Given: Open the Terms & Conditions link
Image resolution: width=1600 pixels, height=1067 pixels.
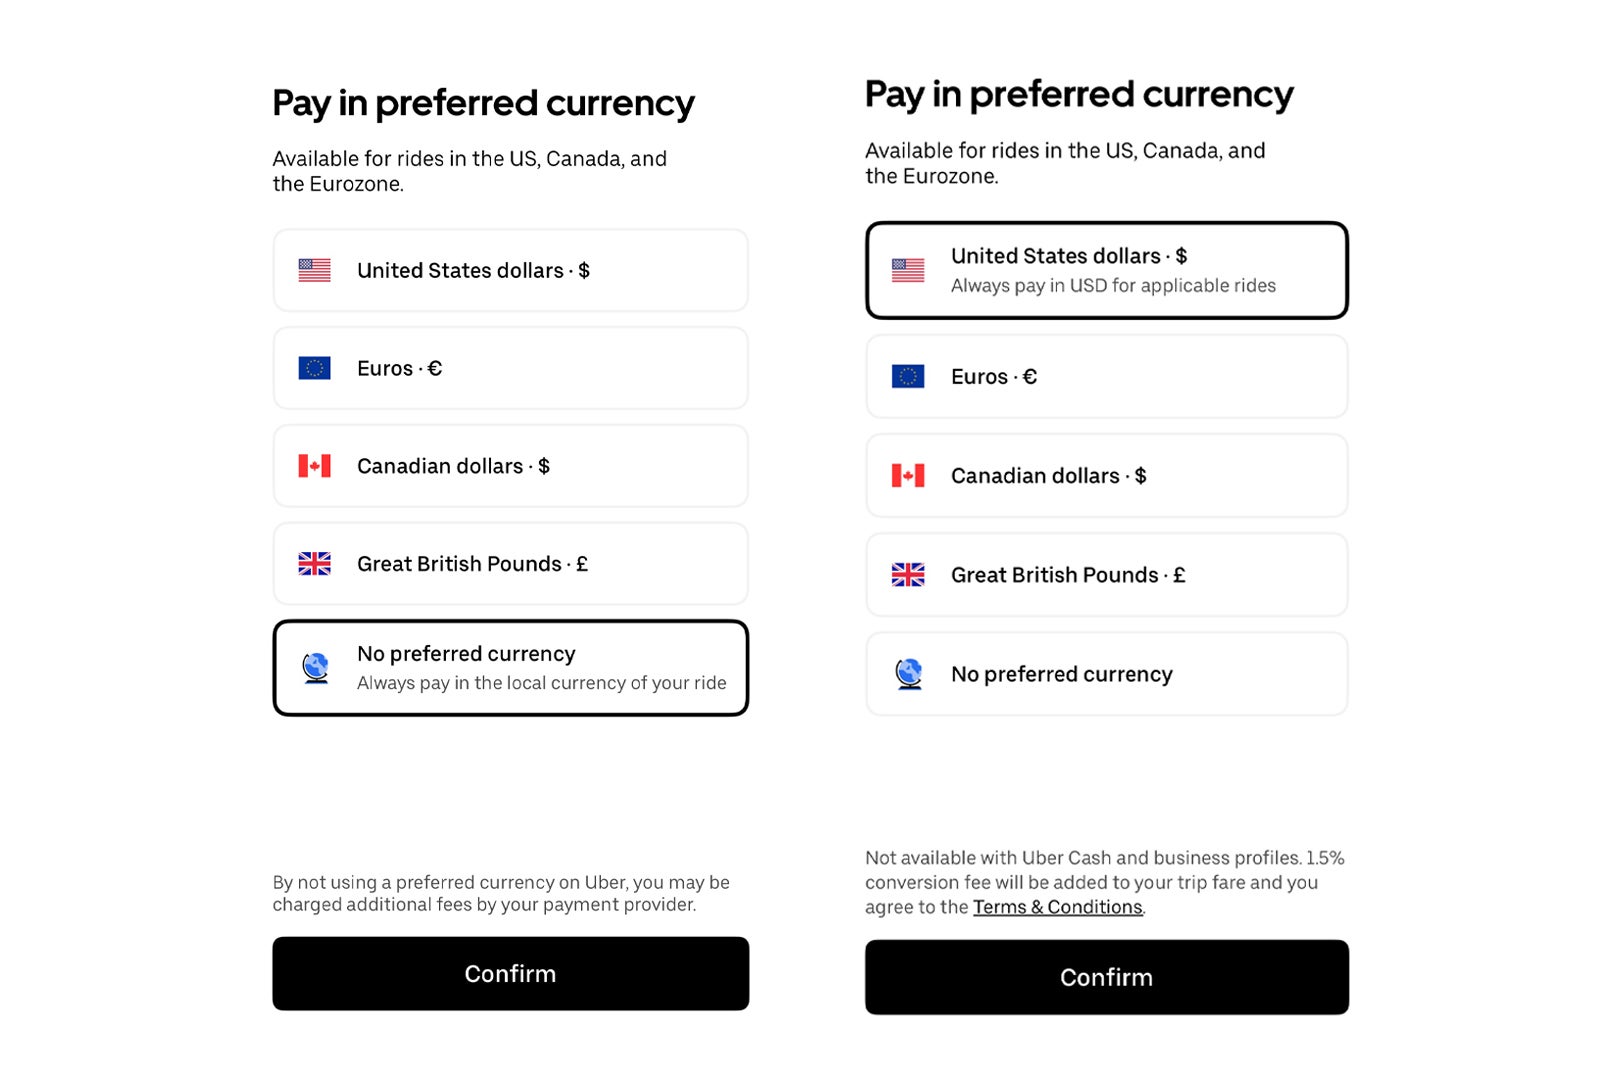Looking at the screenshot, I should pos(1057,908).
